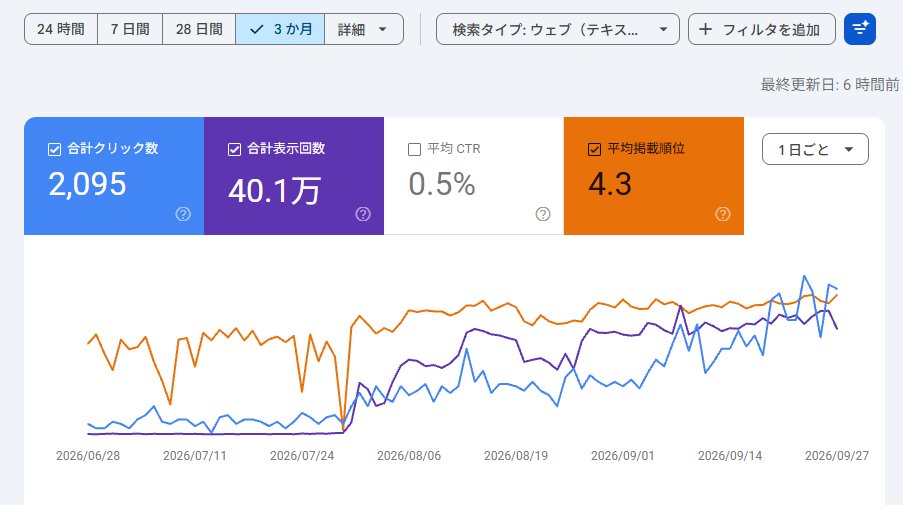The height and width of the screenshot is (505, 903).
Task: Enable the 平均 CTR checkbox
Action: coord(414,150)
